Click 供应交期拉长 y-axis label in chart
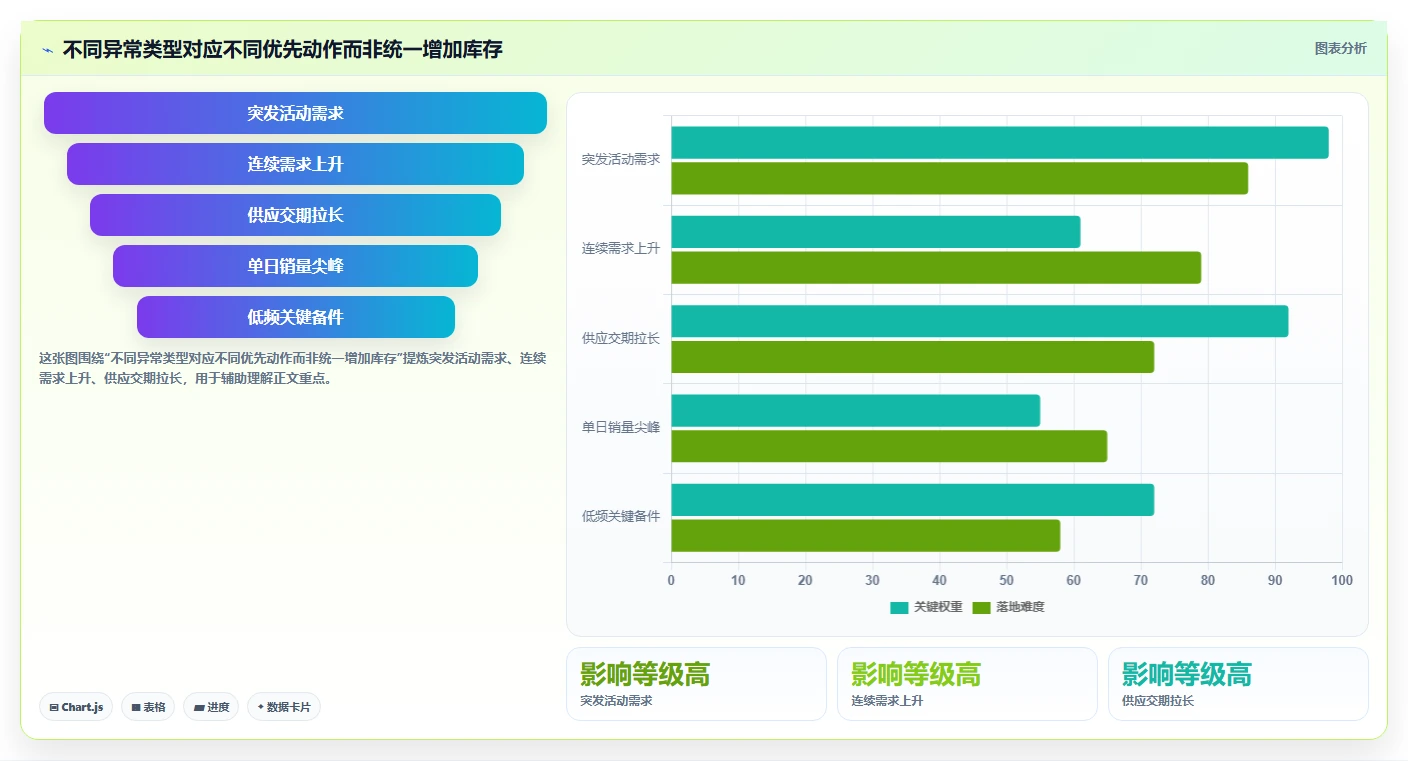The image size is (1408, 761). tap(621, 339)
